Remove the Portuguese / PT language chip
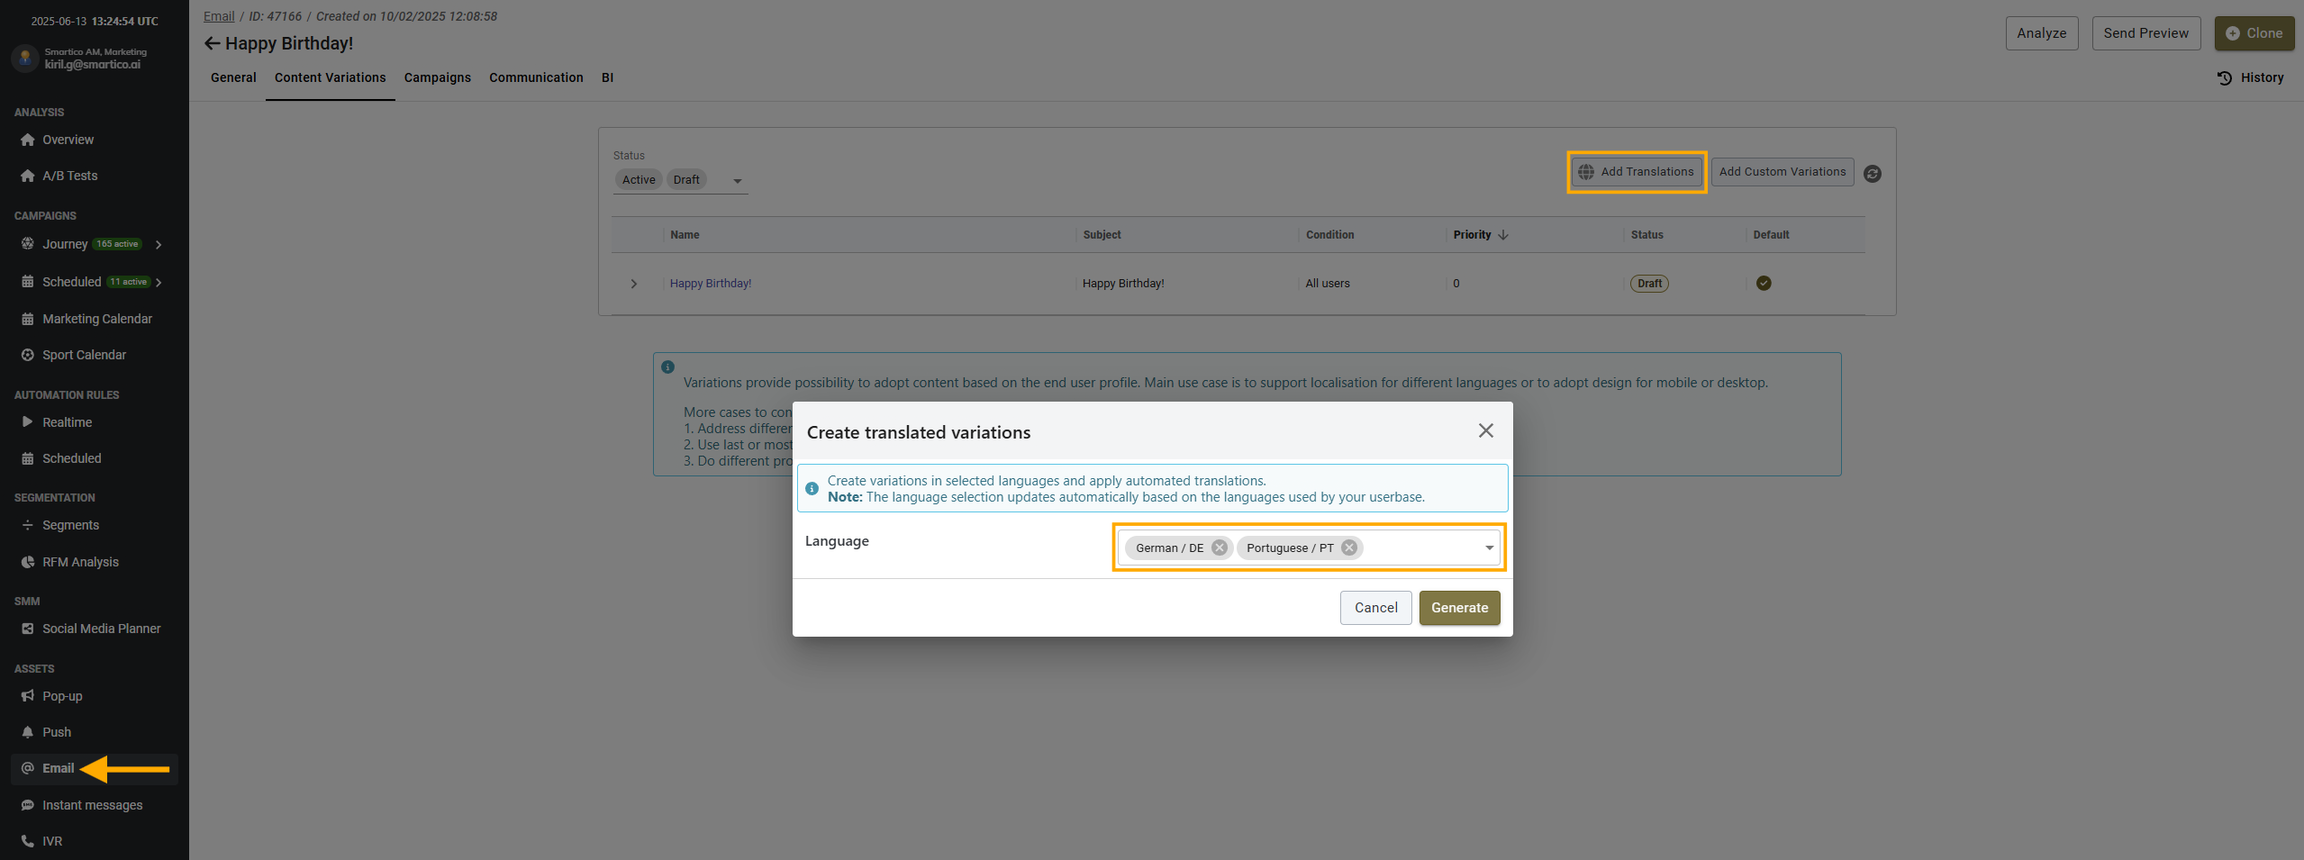The height and width of the screenshot is (860, 2304). [1349, 548]
